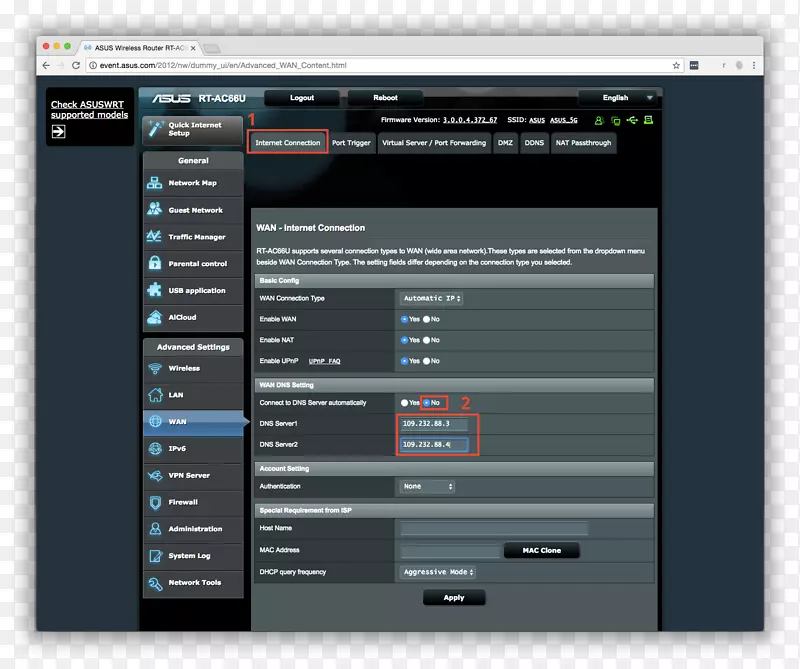Select the Traffic Manager graph icon
This screenshot has width=800, height=669.
155,236
